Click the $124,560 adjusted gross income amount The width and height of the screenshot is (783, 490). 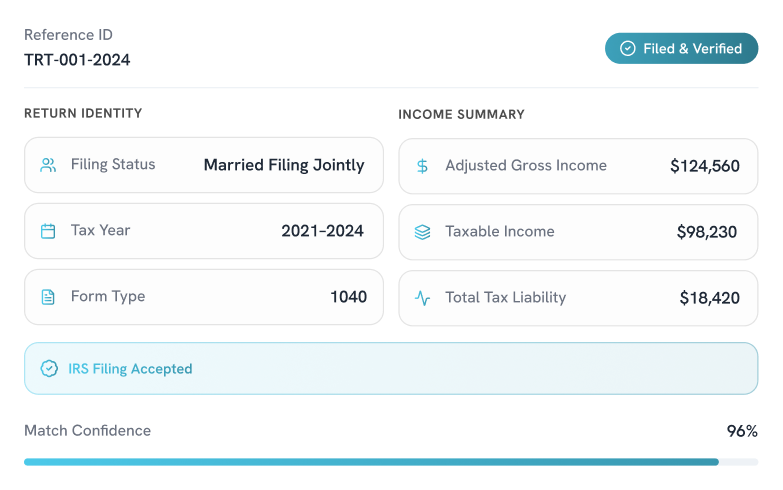(705, 166)
